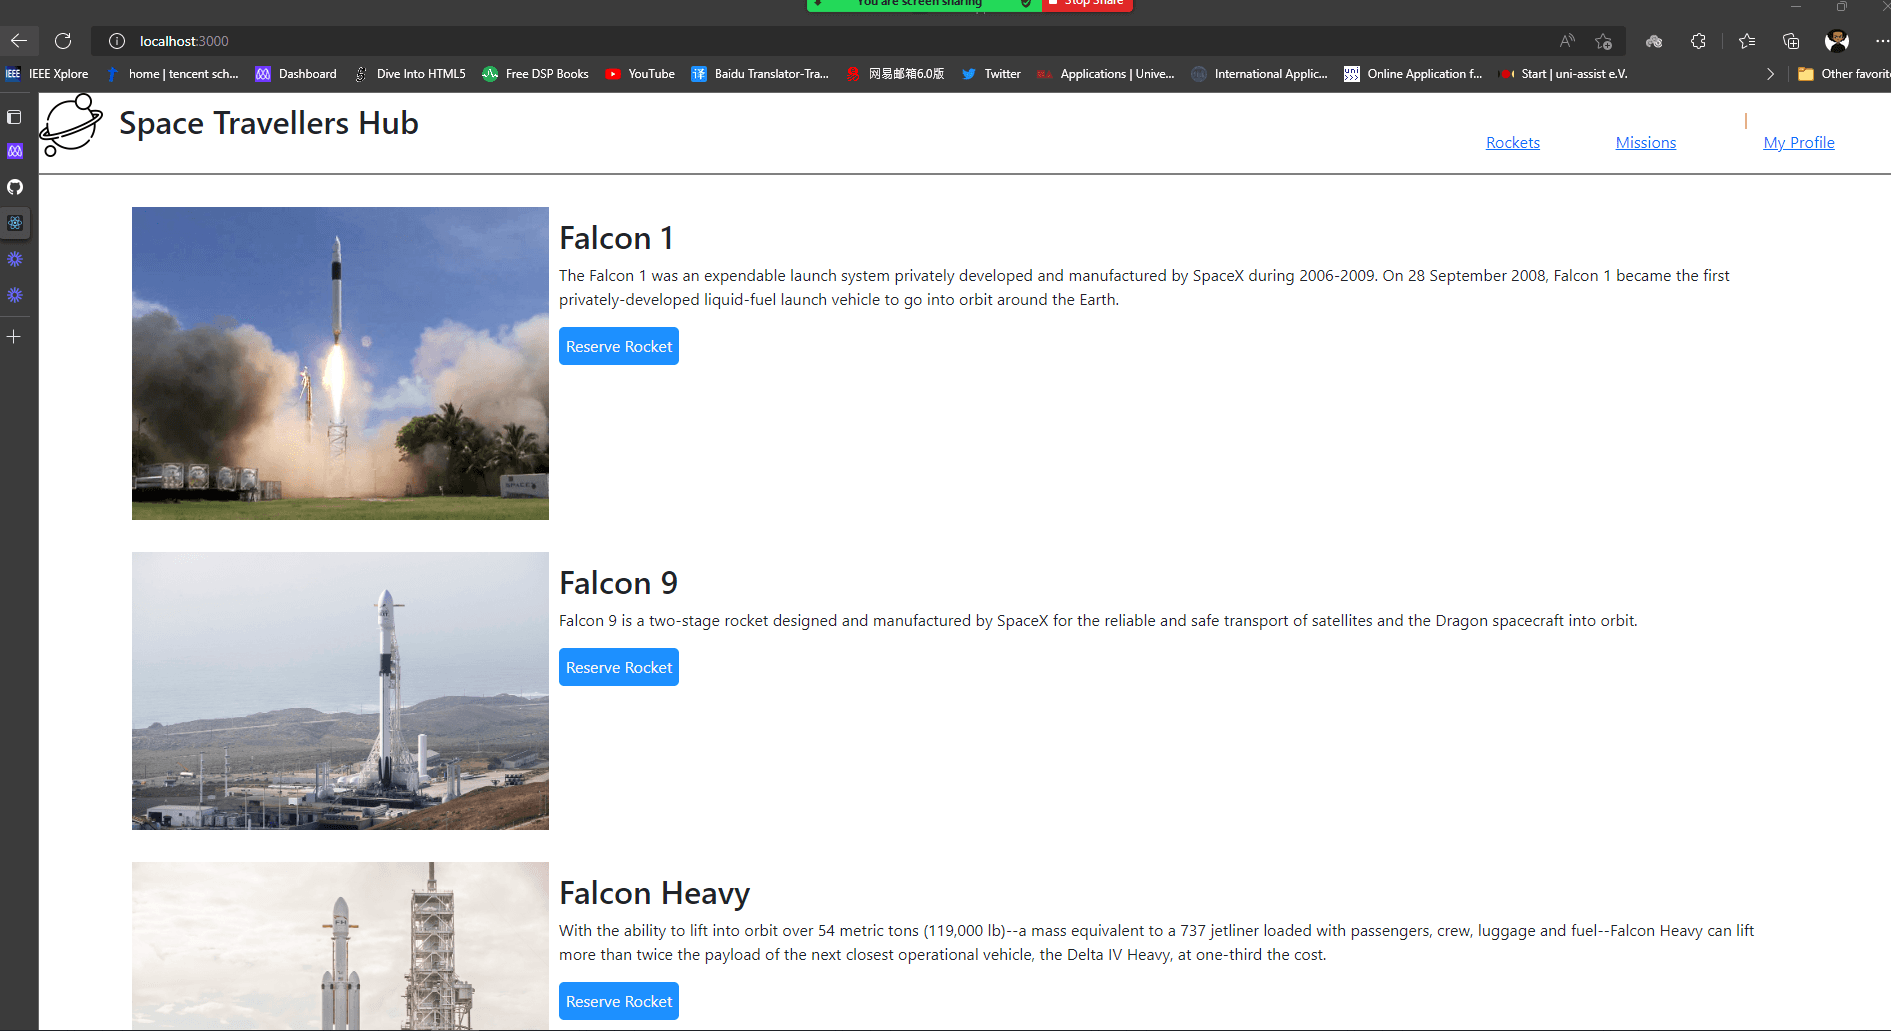Screen dimensions: 1891x1031
Task: Reserve the Falcon 1 rocket
Action: coord(619,346)
